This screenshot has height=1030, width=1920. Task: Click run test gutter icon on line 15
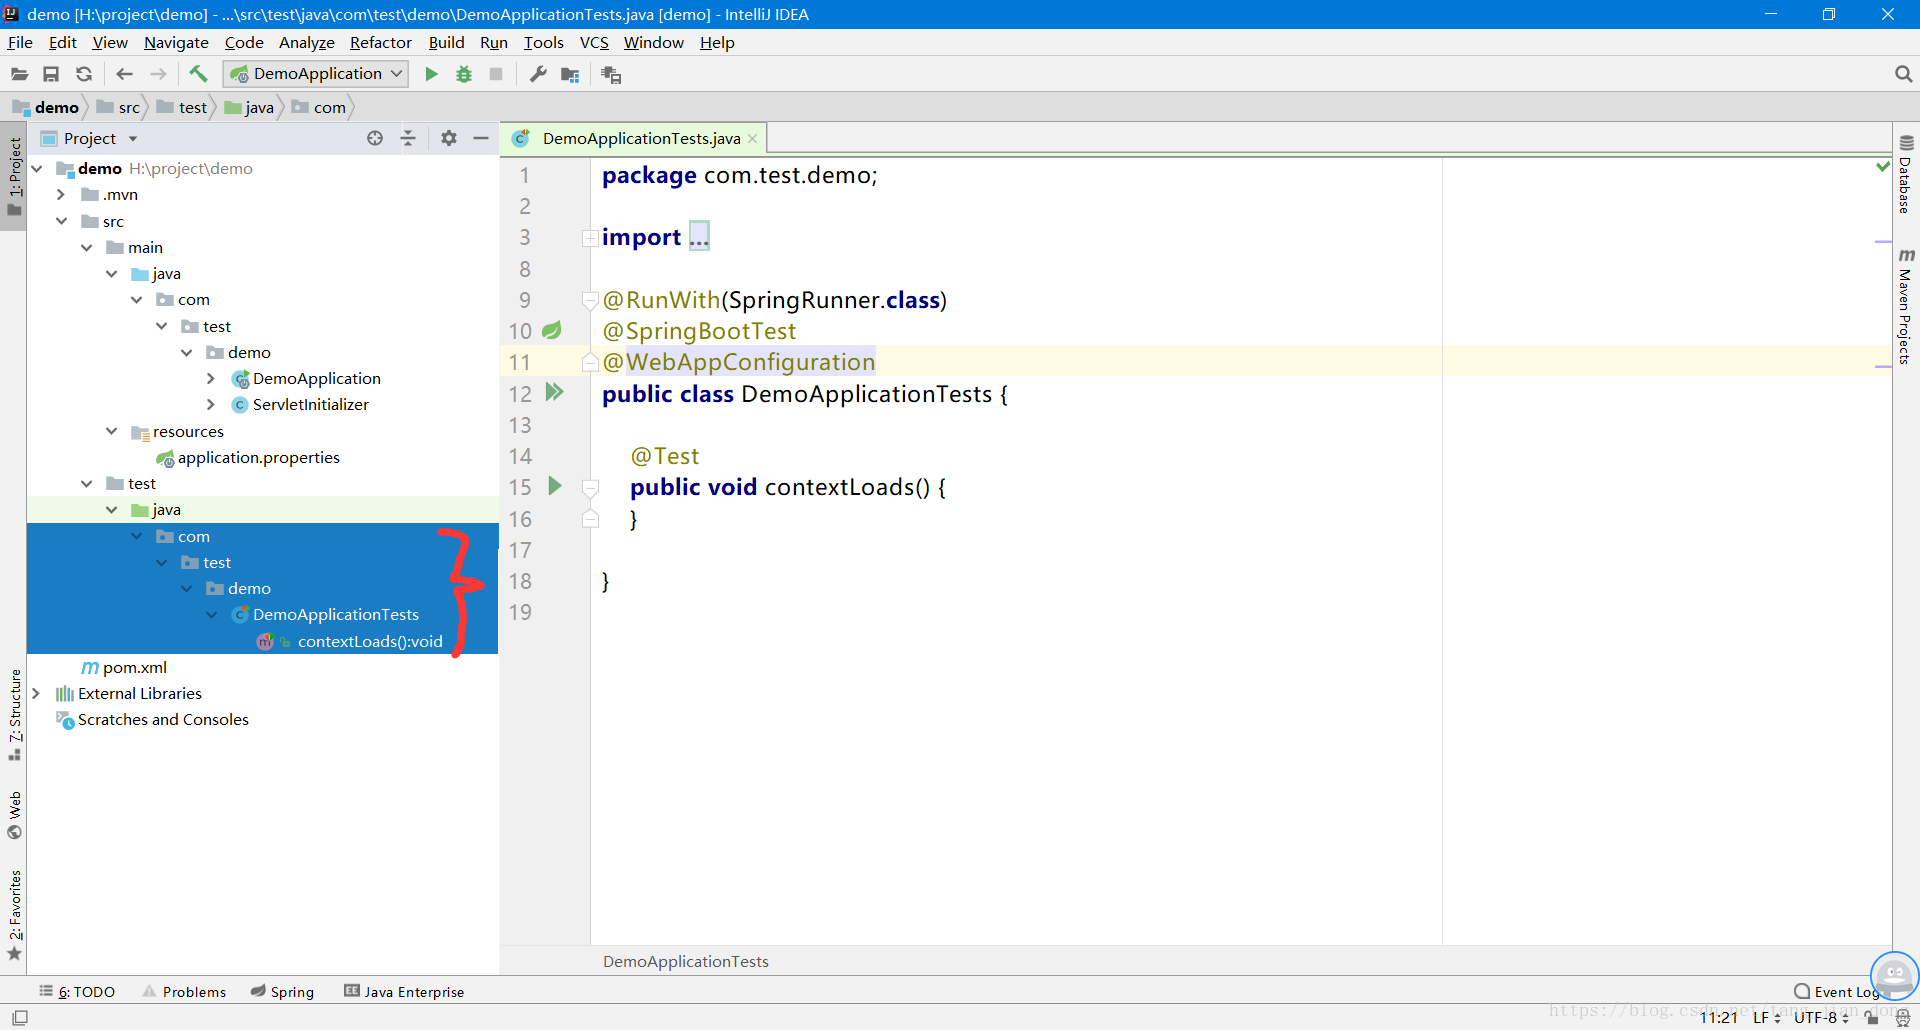[x=555, y=486]
